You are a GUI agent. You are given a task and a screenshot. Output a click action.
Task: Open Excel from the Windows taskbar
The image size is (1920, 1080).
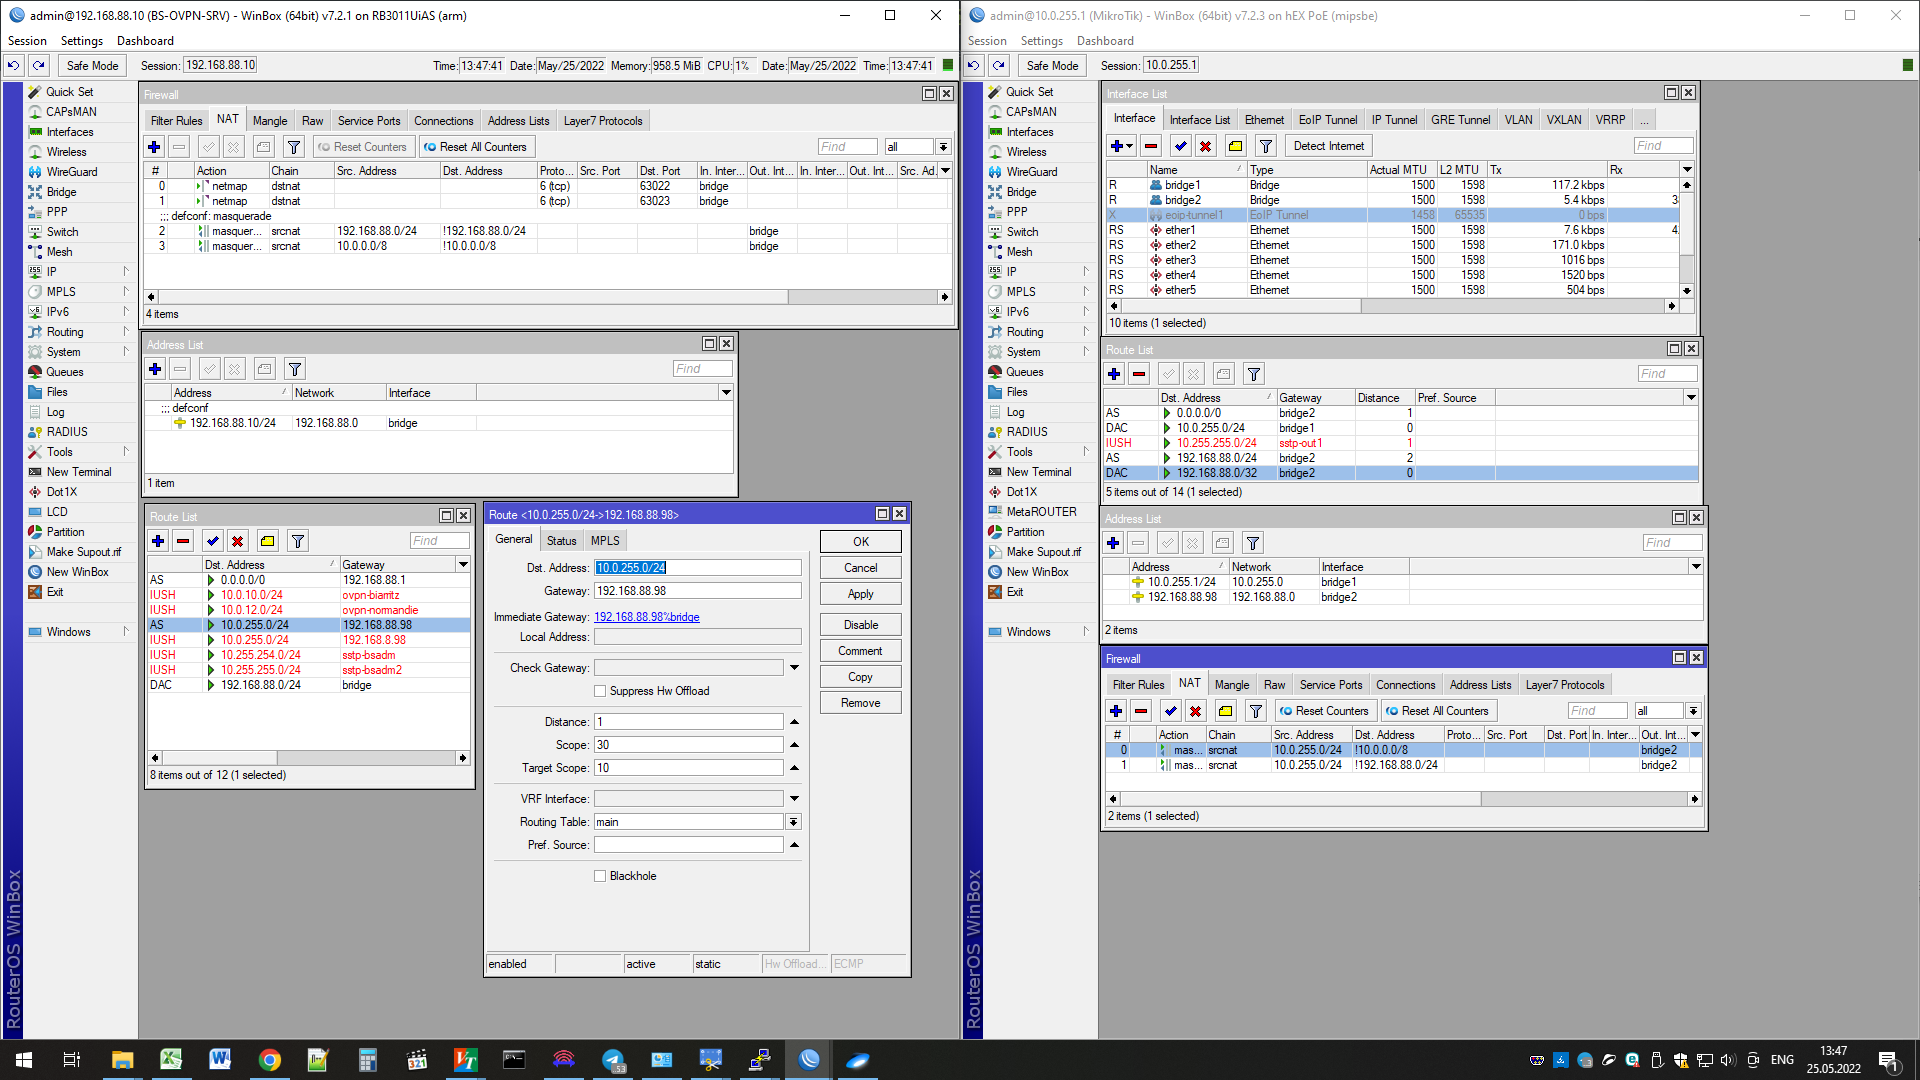[171, 1060]
